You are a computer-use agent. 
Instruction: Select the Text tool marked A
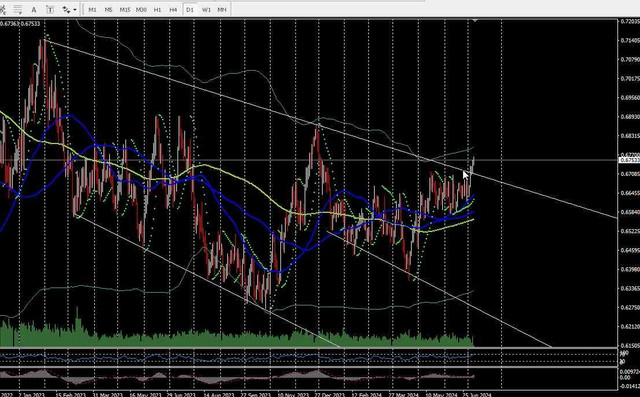tap(34, 9)
